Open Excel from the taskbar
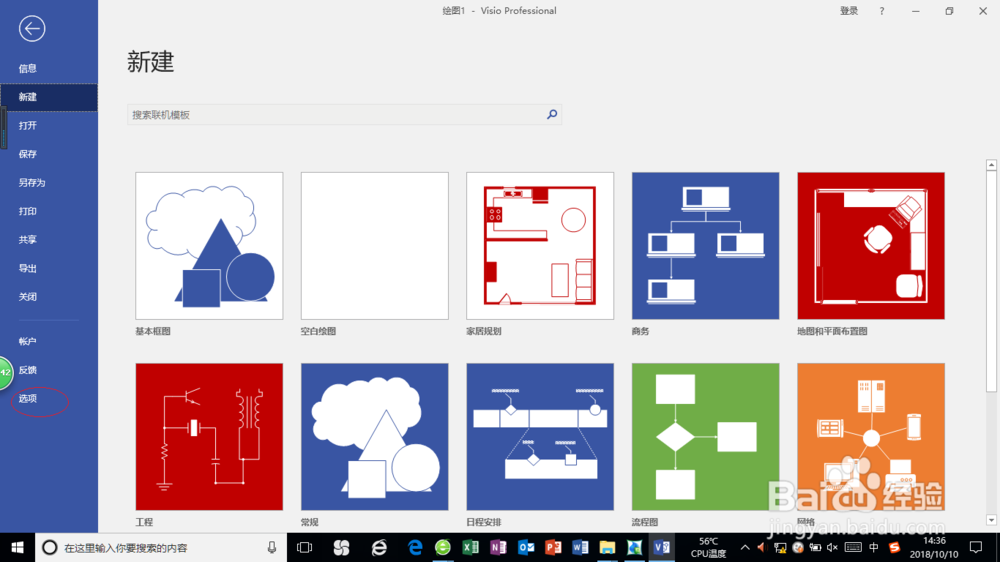 click(x=471, y=547)
